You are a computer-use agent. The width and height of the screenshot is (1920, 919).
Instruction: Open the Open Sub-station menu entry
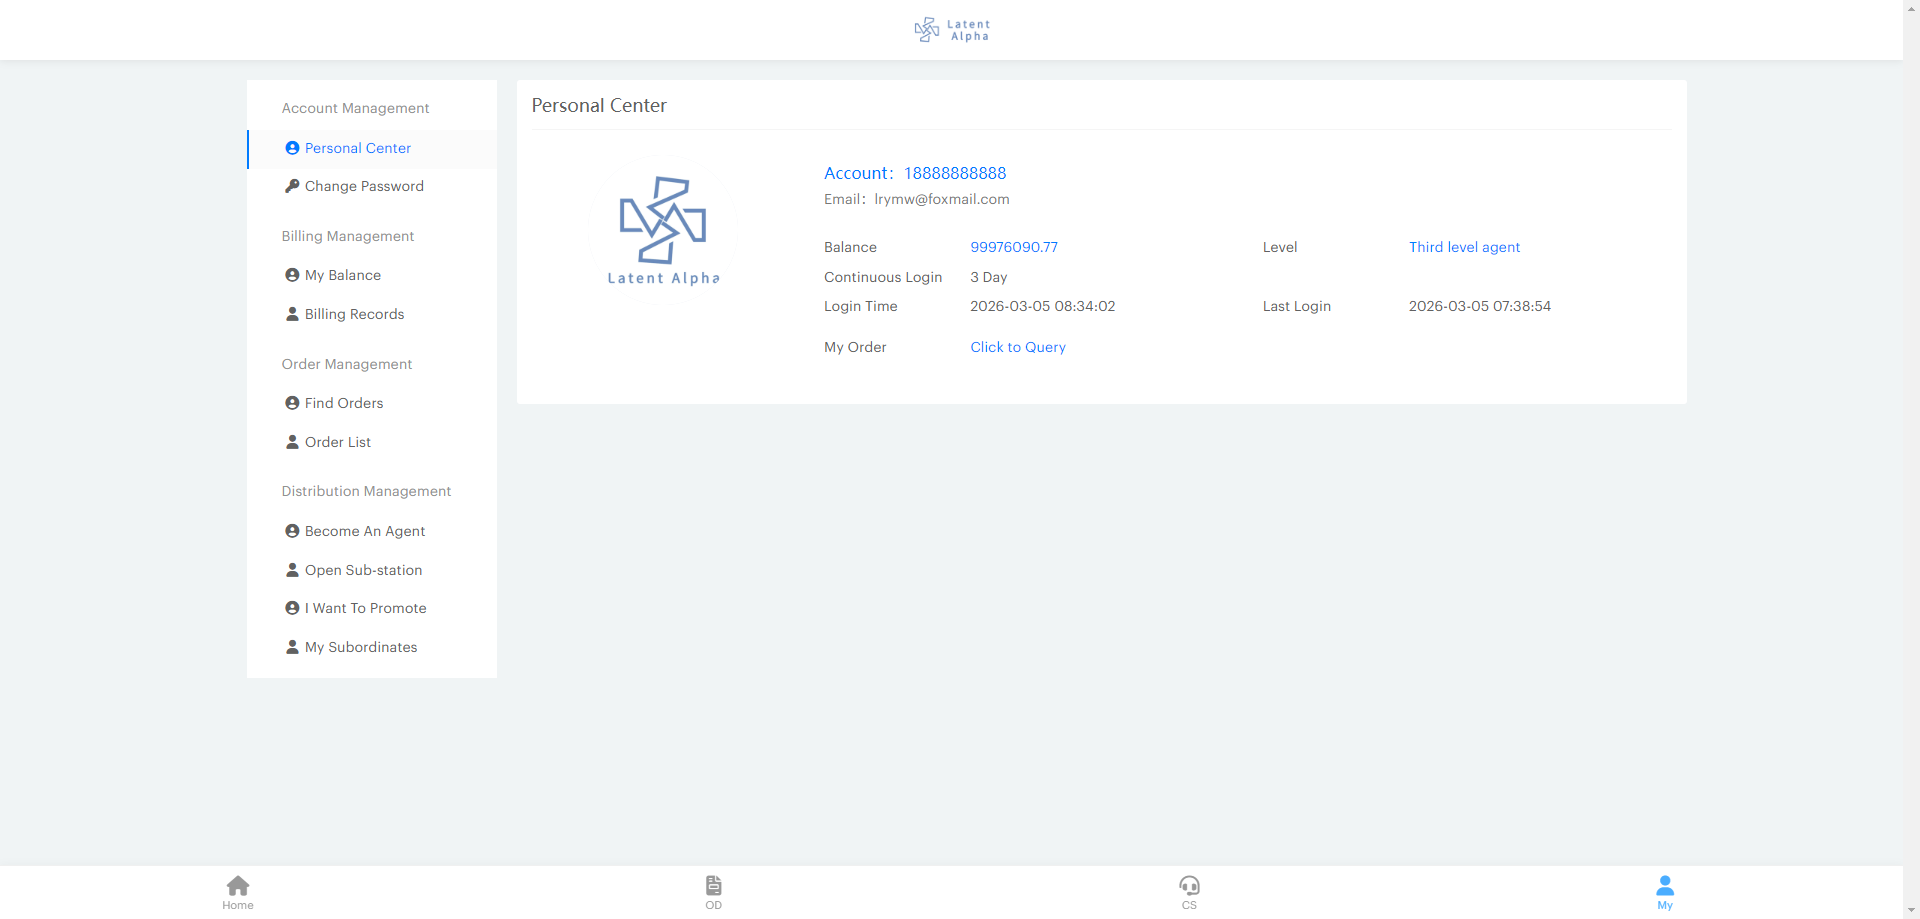coord(363,570)
